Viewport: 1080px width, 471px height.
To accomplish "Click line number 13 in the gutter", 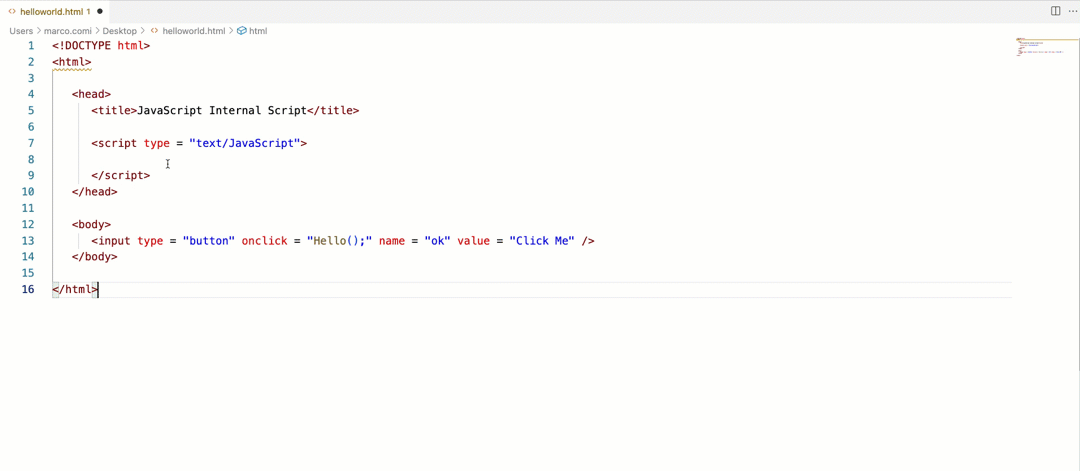I will click(28, 240).
